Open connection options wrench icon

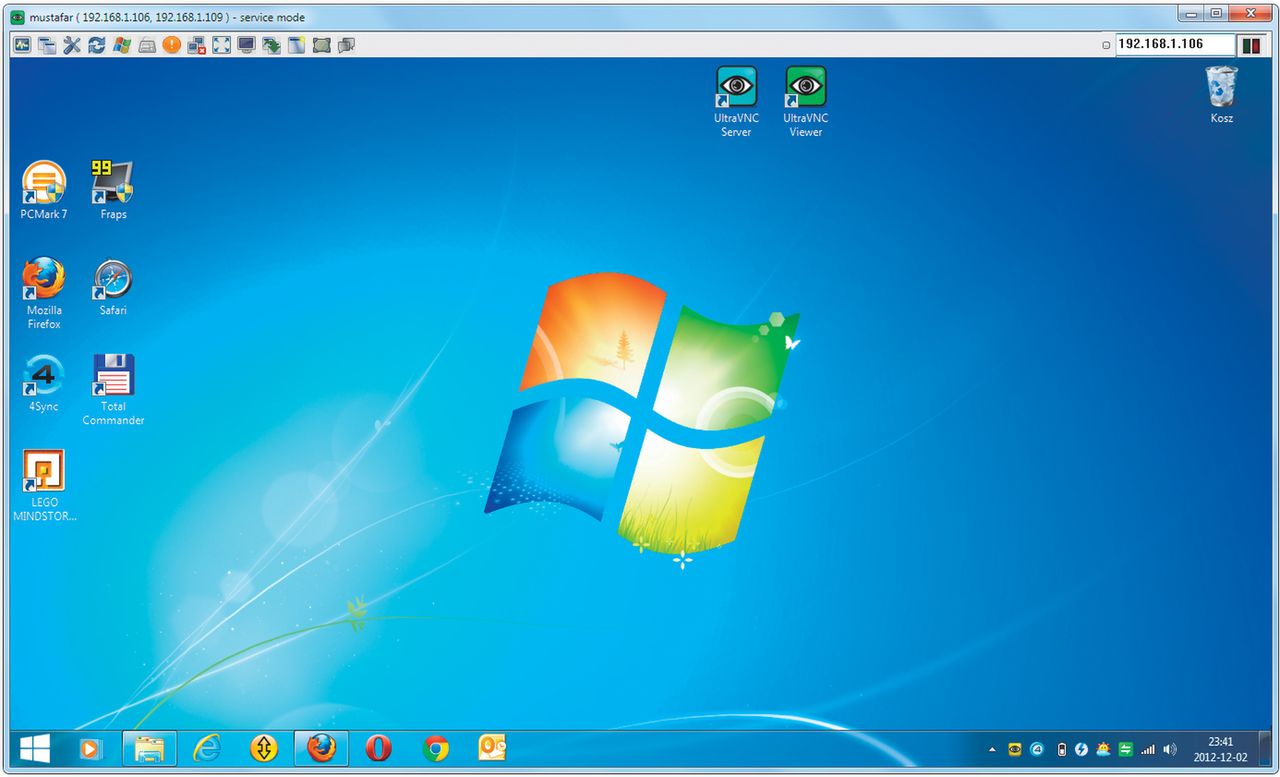point(72,45)
